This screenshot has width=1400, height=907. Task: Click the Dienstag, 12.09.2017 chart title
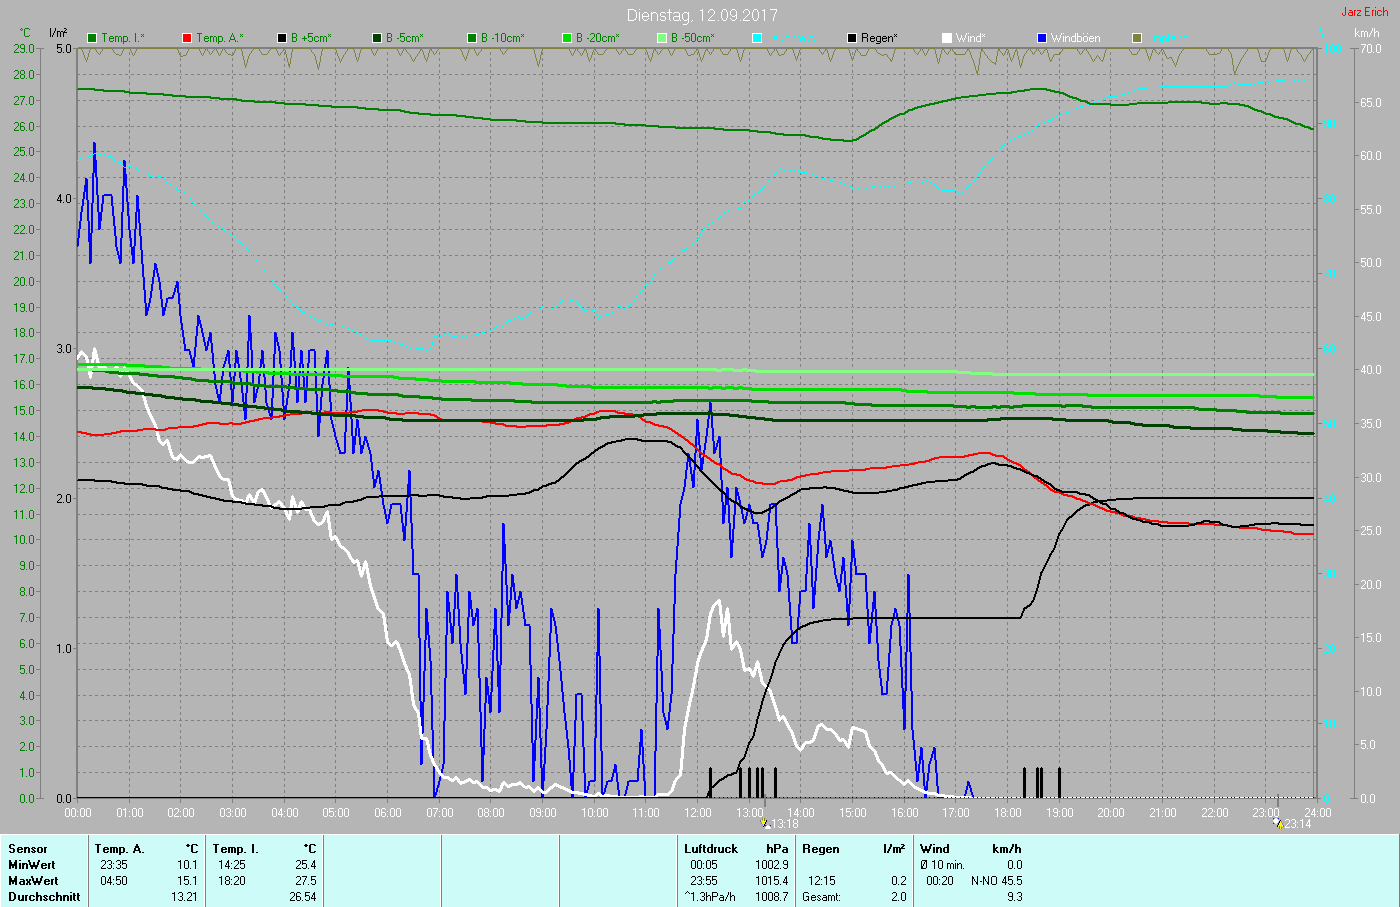pos(701,15)
